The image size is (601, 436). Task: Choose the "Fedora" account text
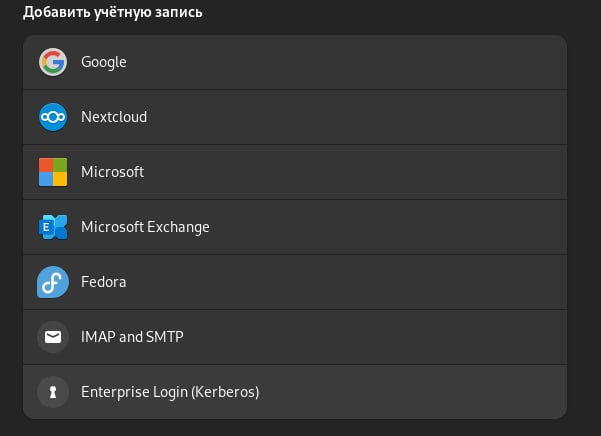tap(104, 282)
